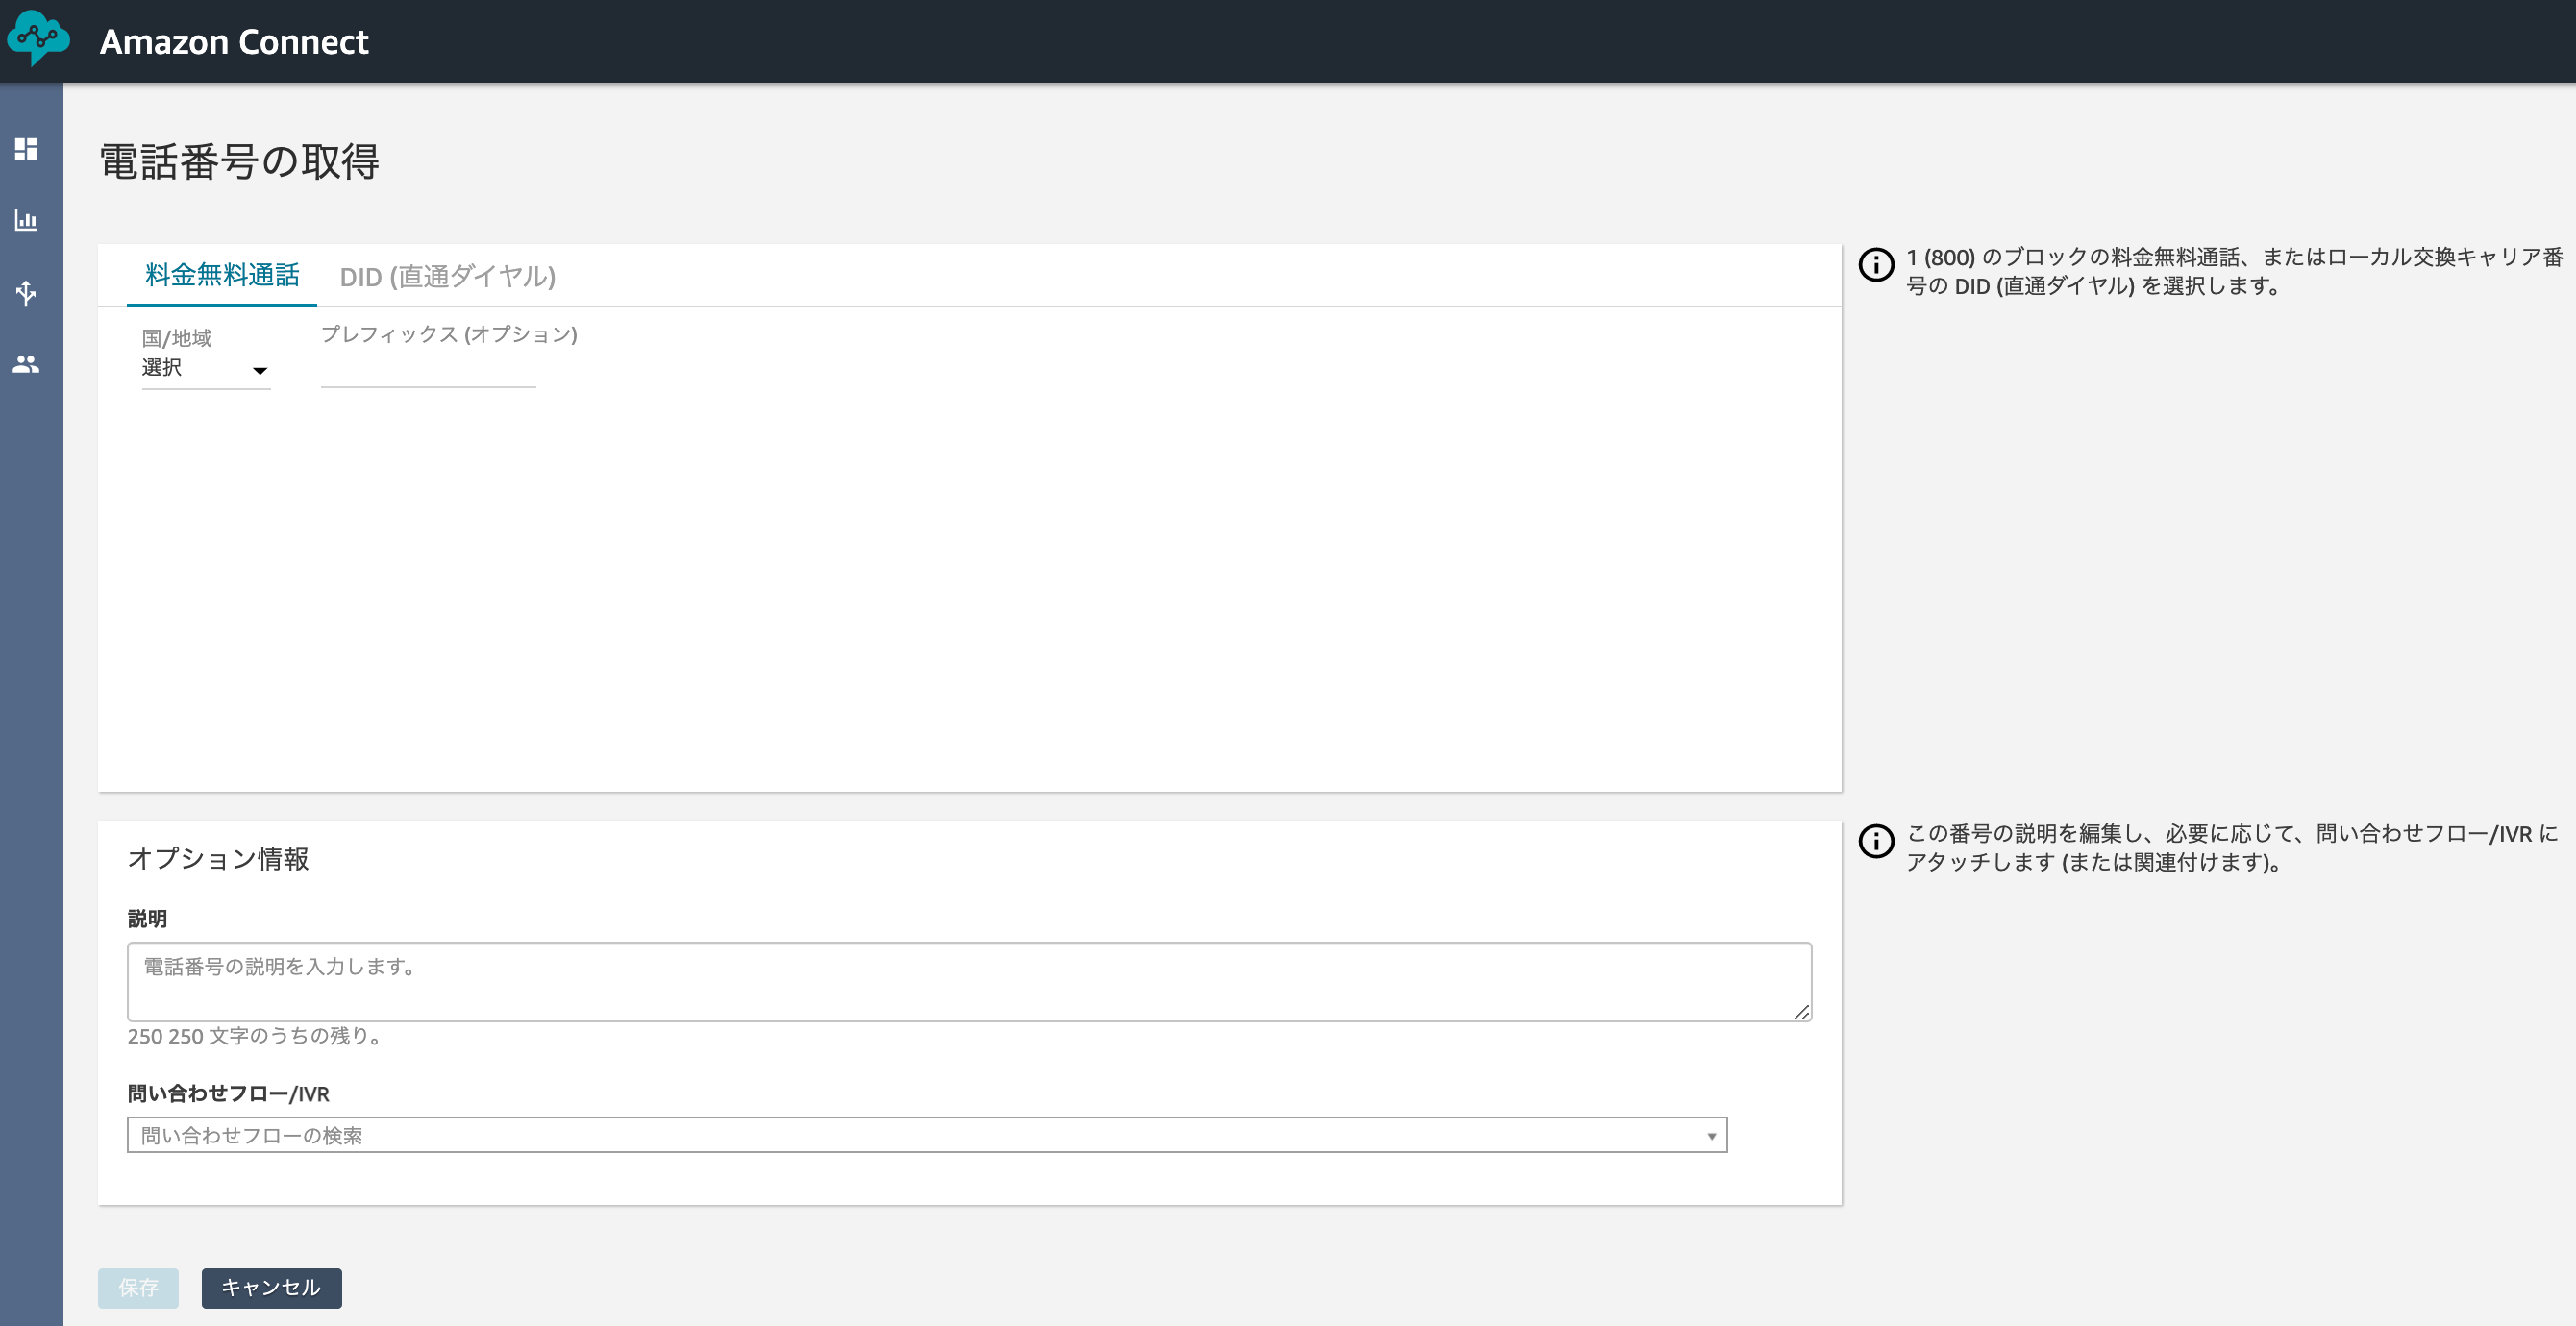Open the dashboard grid icon in sidebar
2576x1326 pixels.
tap(26, 149)
